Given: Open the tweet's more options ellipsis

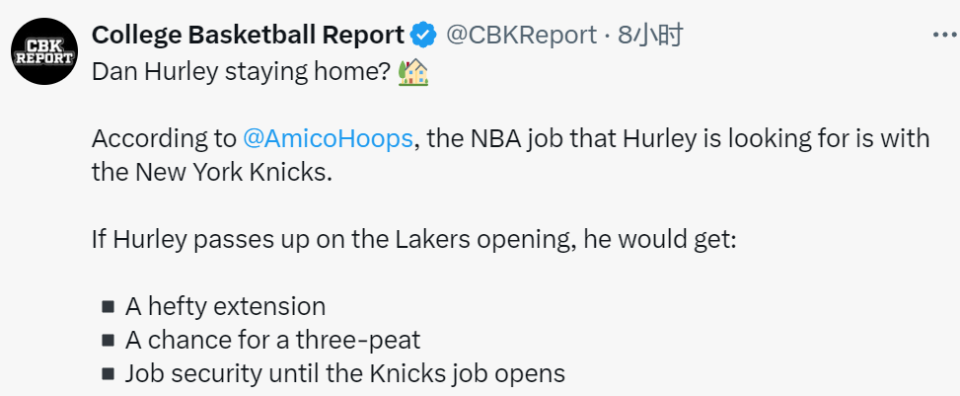Looking at the screenshot, I should (x=944, y=35).
